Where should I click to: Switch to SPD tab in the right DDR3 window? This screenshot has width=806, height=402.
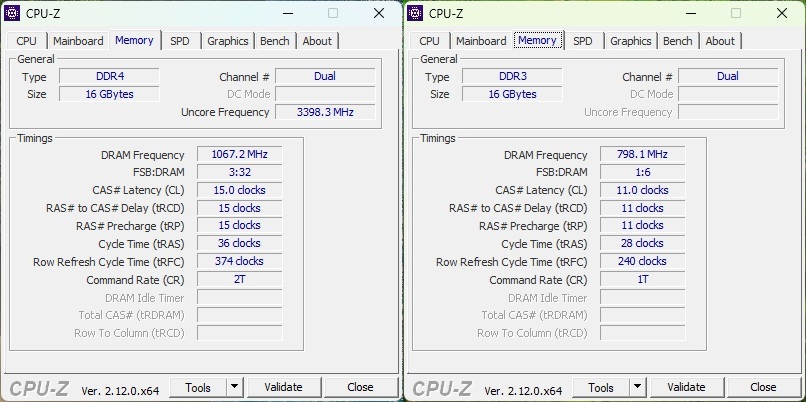[x=582, y=41]
